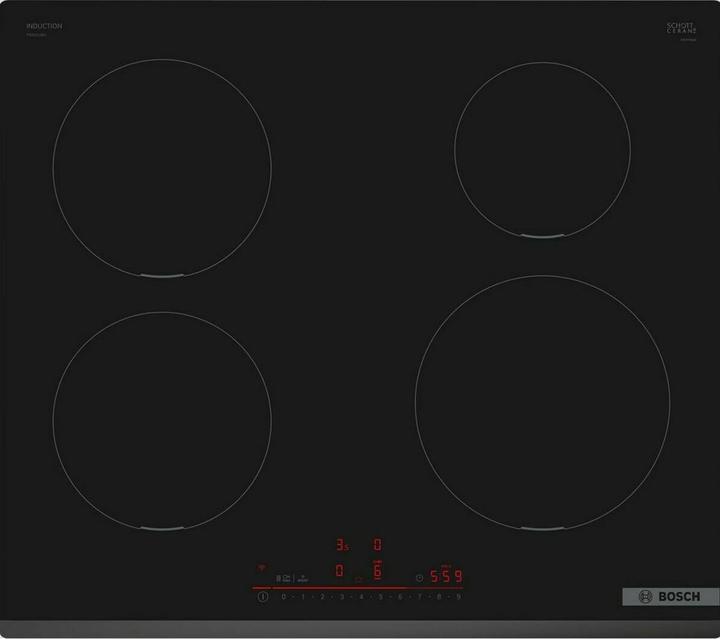Tap the red Wi-Fi Home Connect indicator
720x639 pixels.
tap(261, 568)
